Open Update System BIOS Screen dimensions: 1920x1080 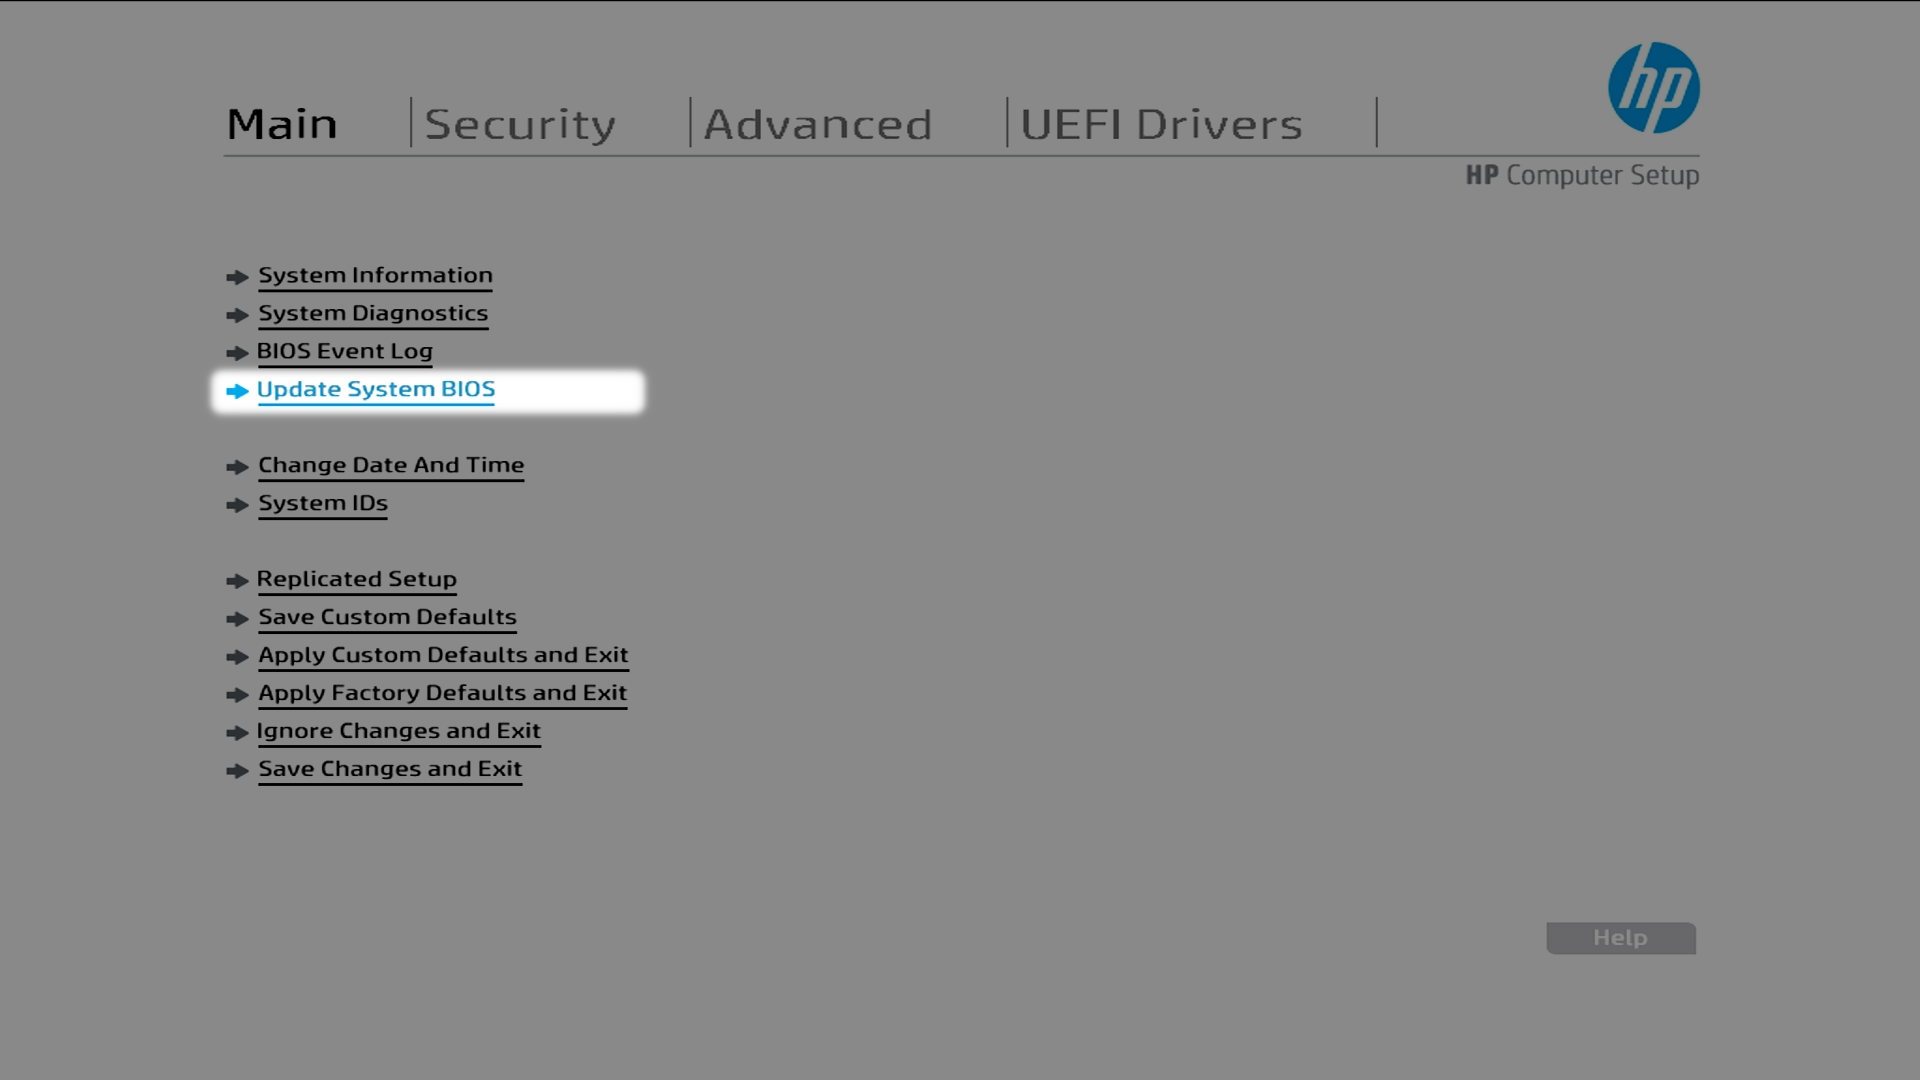point(376,390)
